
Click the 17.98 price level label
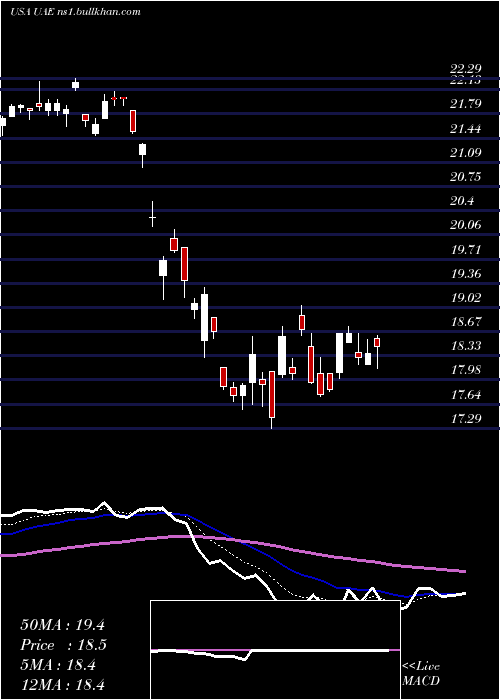(466, 370)
